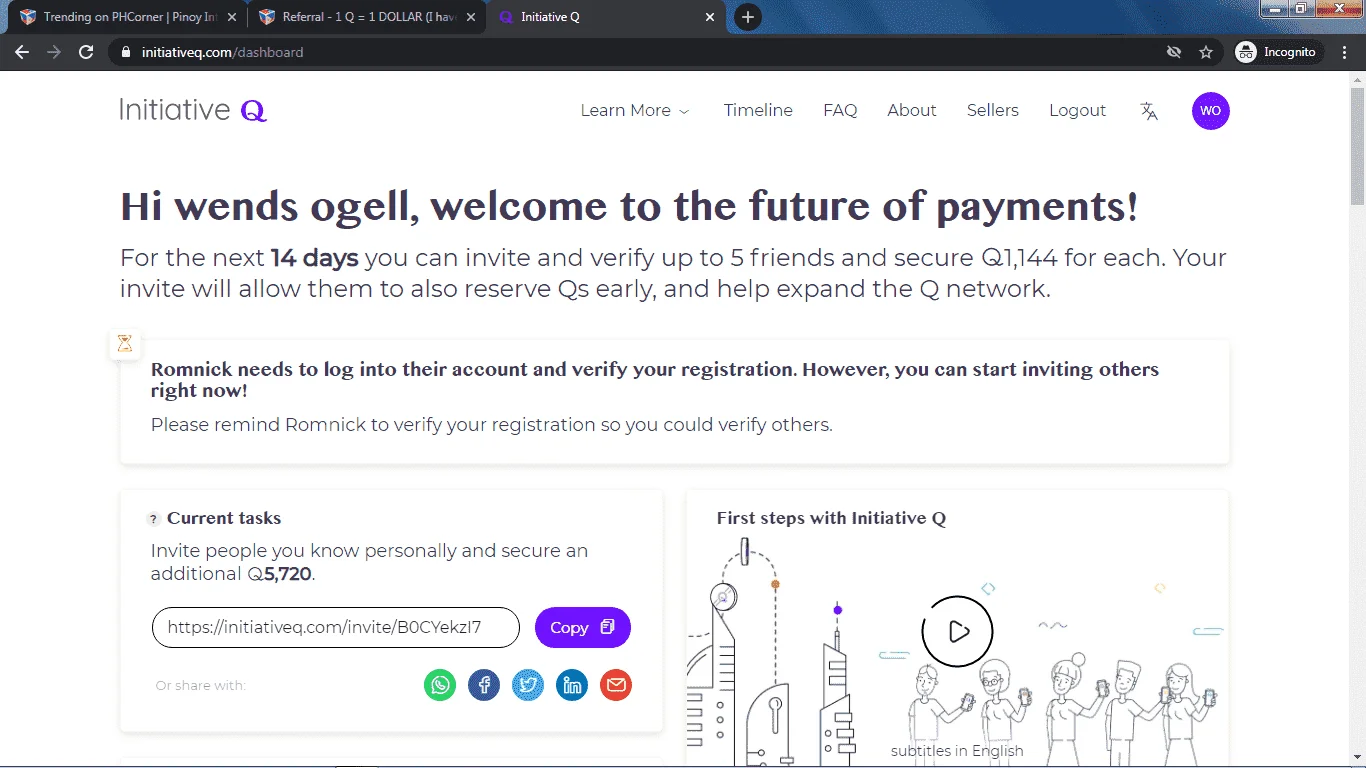Bookmark this page with the star icon
The width and height of the screenshot is (1366, 768).
click(1206, 52)
